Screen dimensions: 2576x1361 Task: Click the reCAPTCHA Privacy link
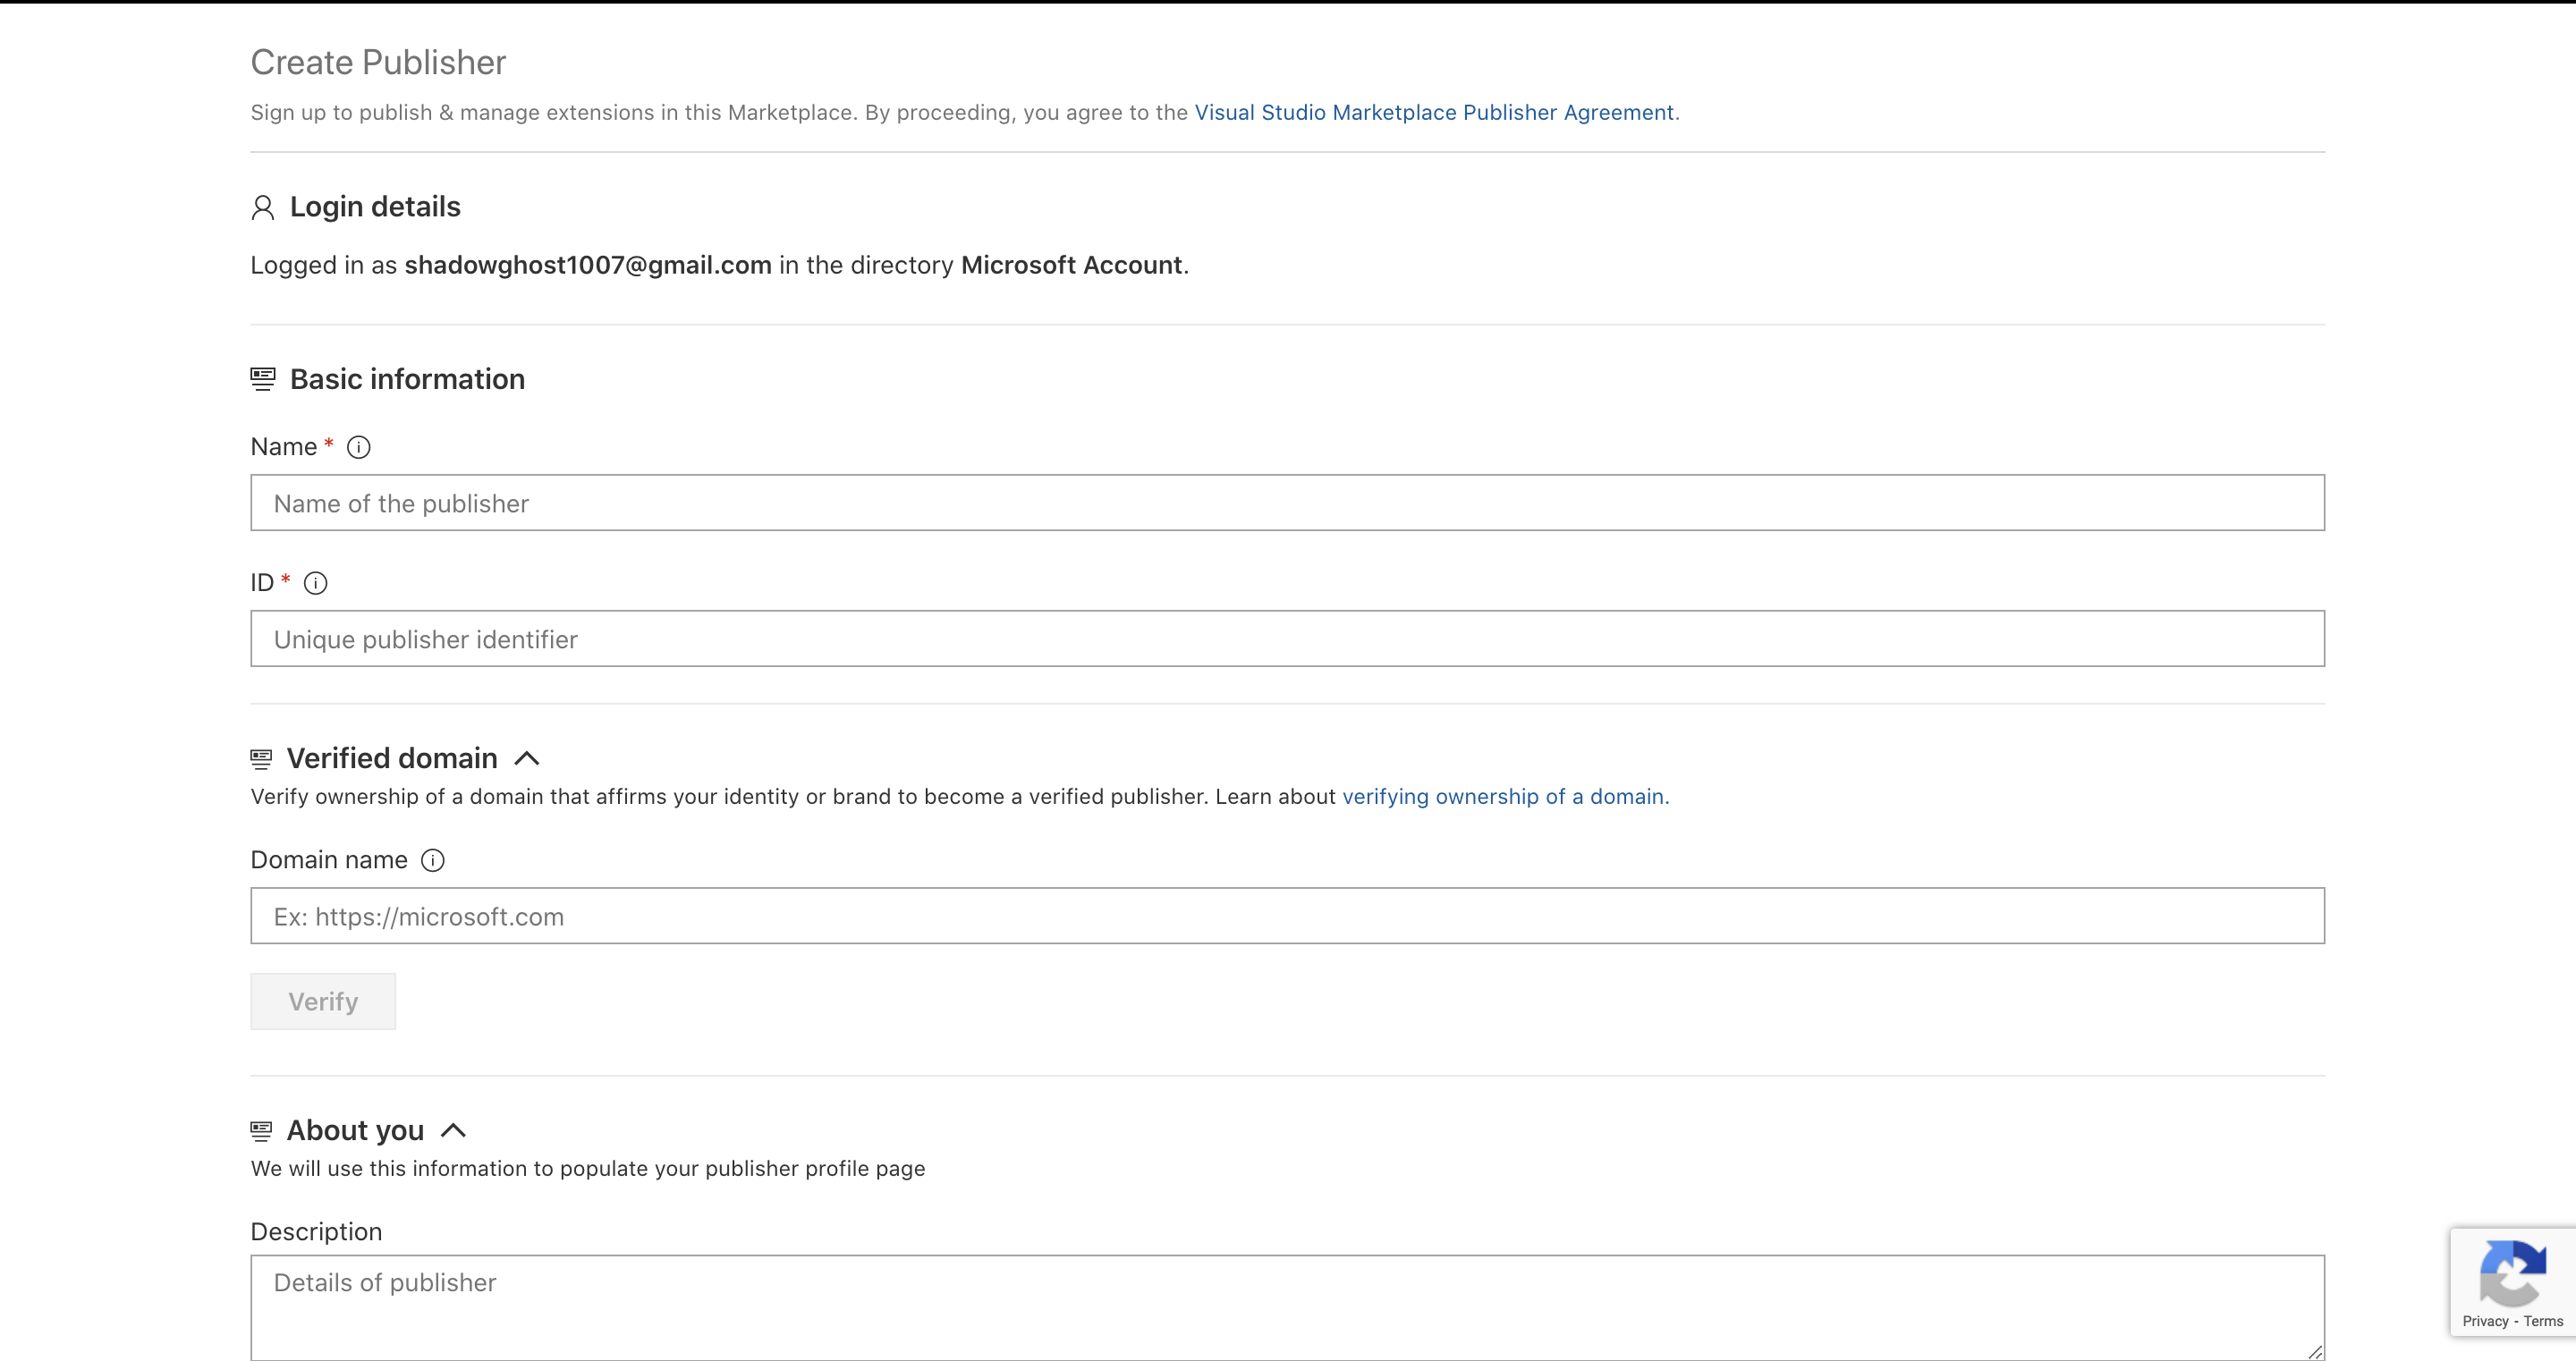2485,1321
